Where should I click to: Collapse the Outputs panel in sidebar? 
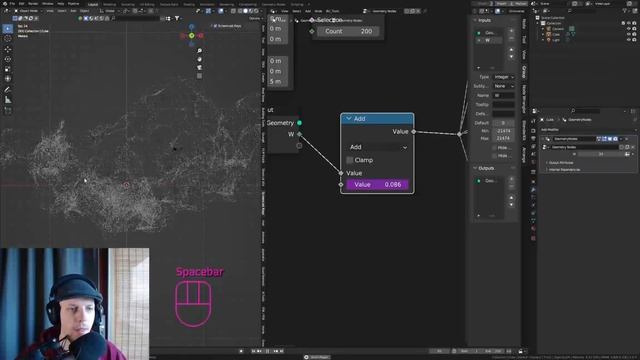pyautogui.click(x=476, y=168)
